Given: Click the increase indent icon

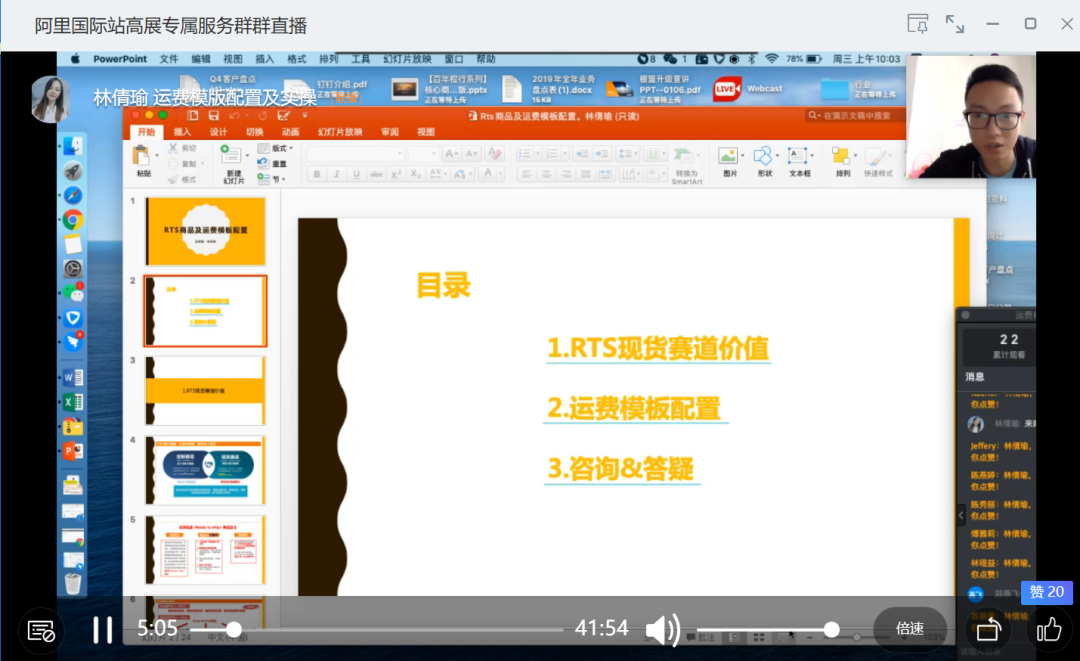Looking at the screenshot, I should pyautogui.click(x=601, y=154).
